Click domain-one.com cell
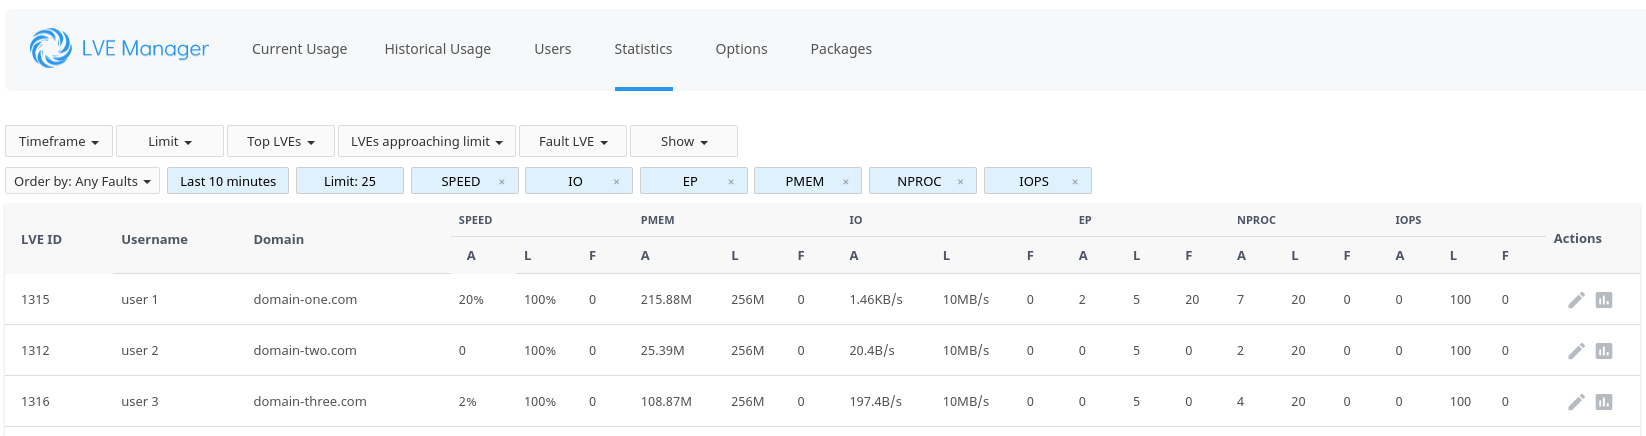This screenshot has height=436, width=1646. [305, 300]
